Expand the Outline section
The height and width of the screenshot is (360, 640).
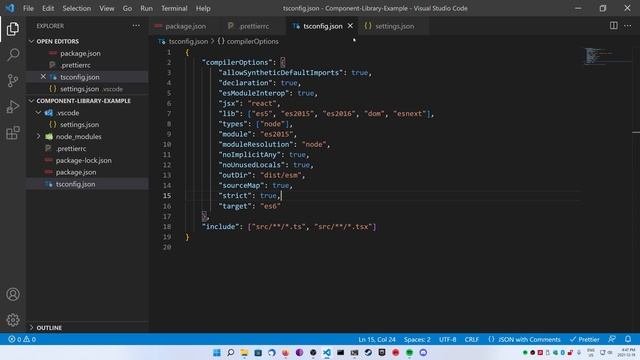(49, 328)
